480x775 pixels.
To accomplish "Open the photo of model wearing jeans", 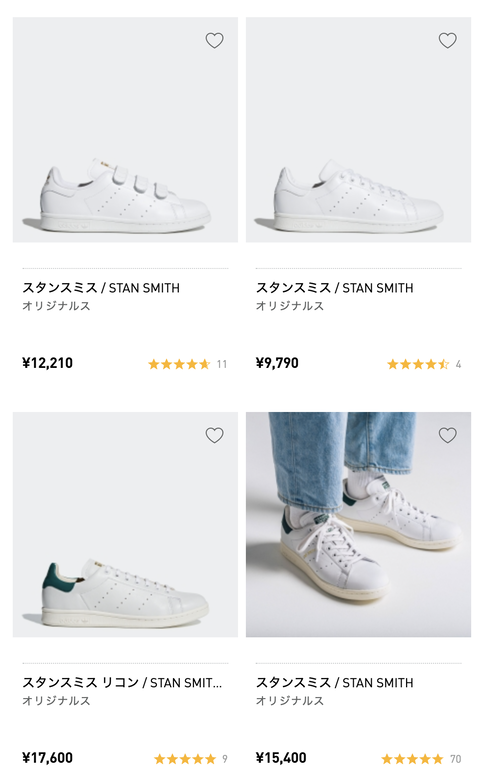I will pyautogui.click(x=358, y=524).
